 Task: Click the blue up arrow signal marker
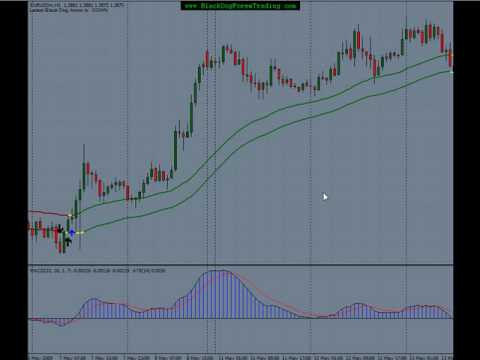click(x=72, y=232)
